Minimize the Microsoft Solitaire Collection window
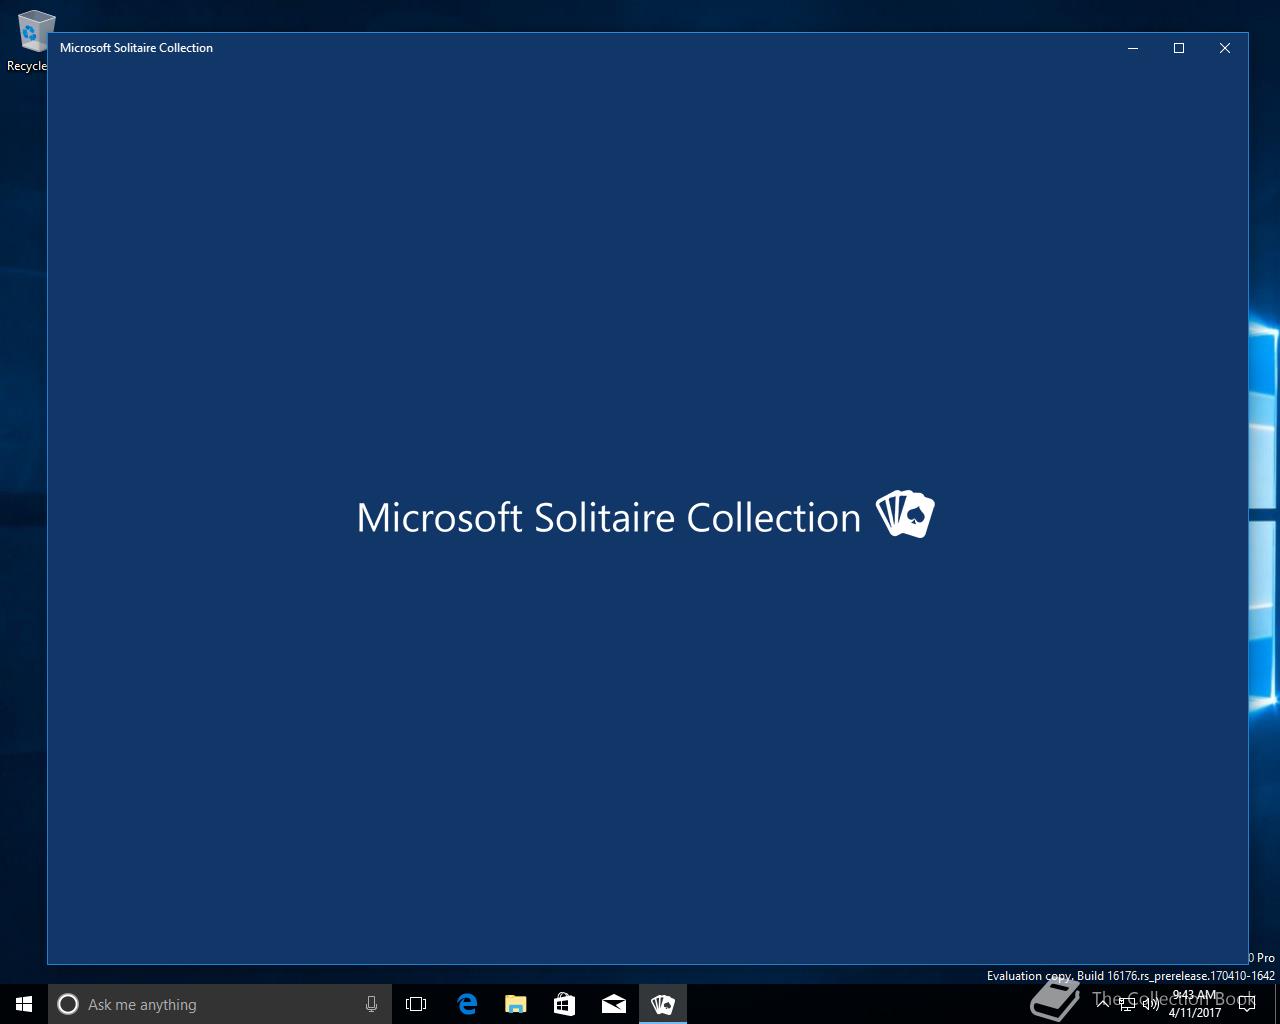 1133,48
